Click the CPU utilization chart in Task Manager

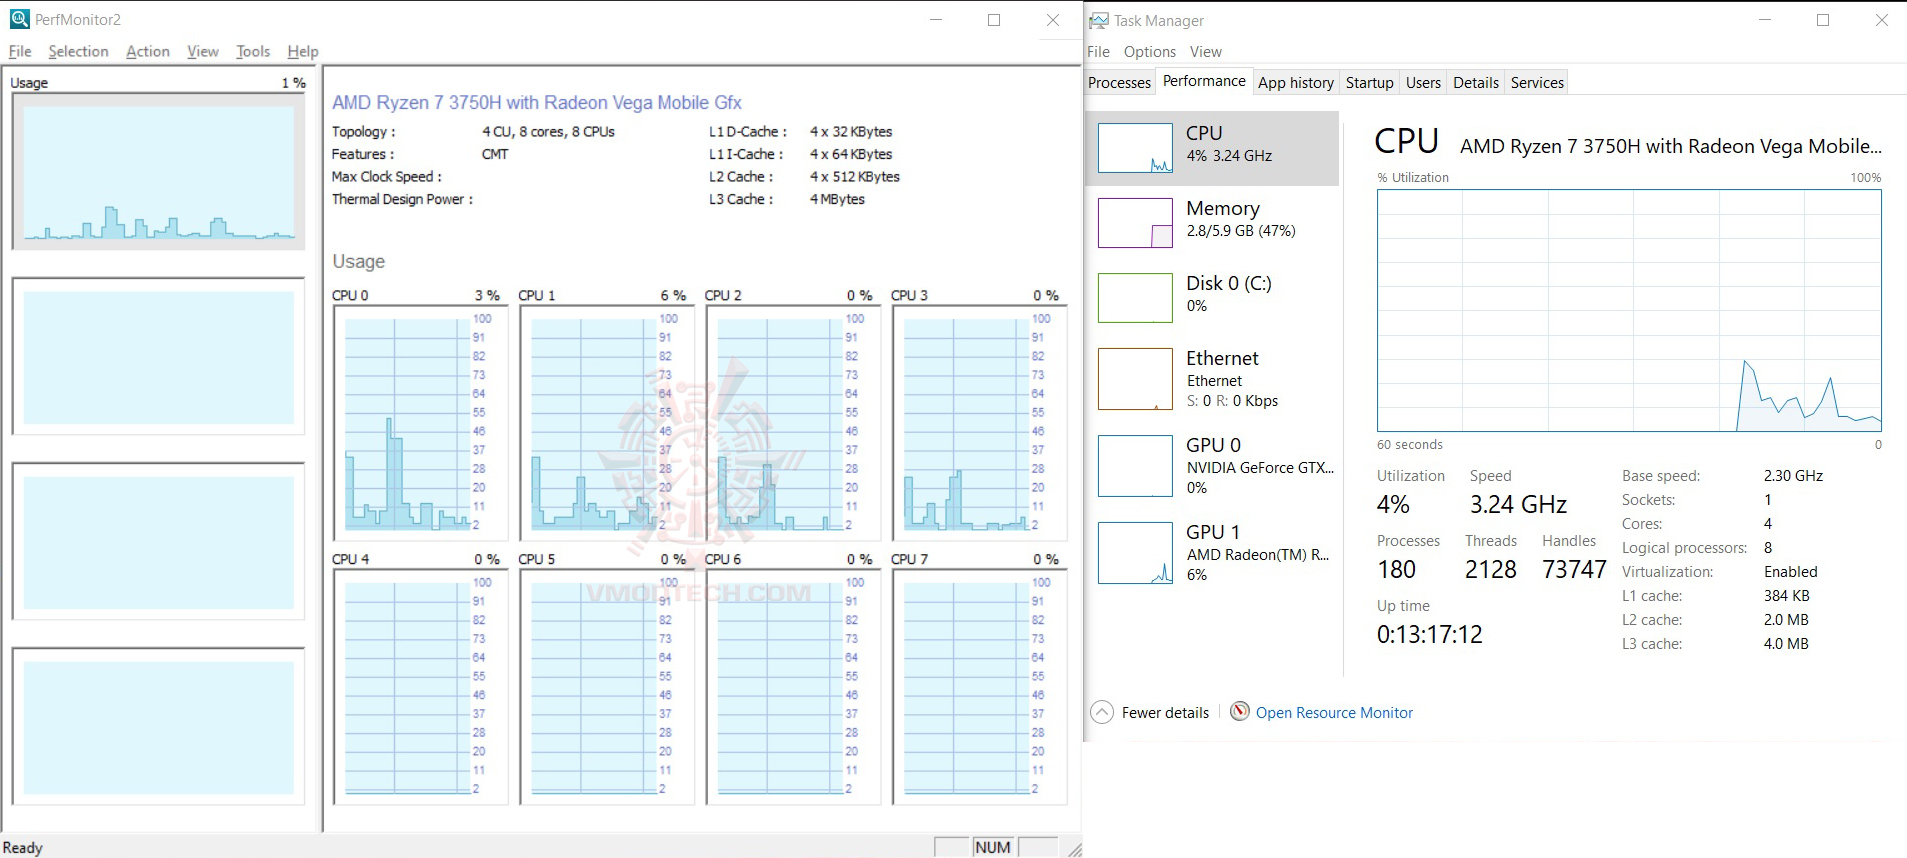1629,311
